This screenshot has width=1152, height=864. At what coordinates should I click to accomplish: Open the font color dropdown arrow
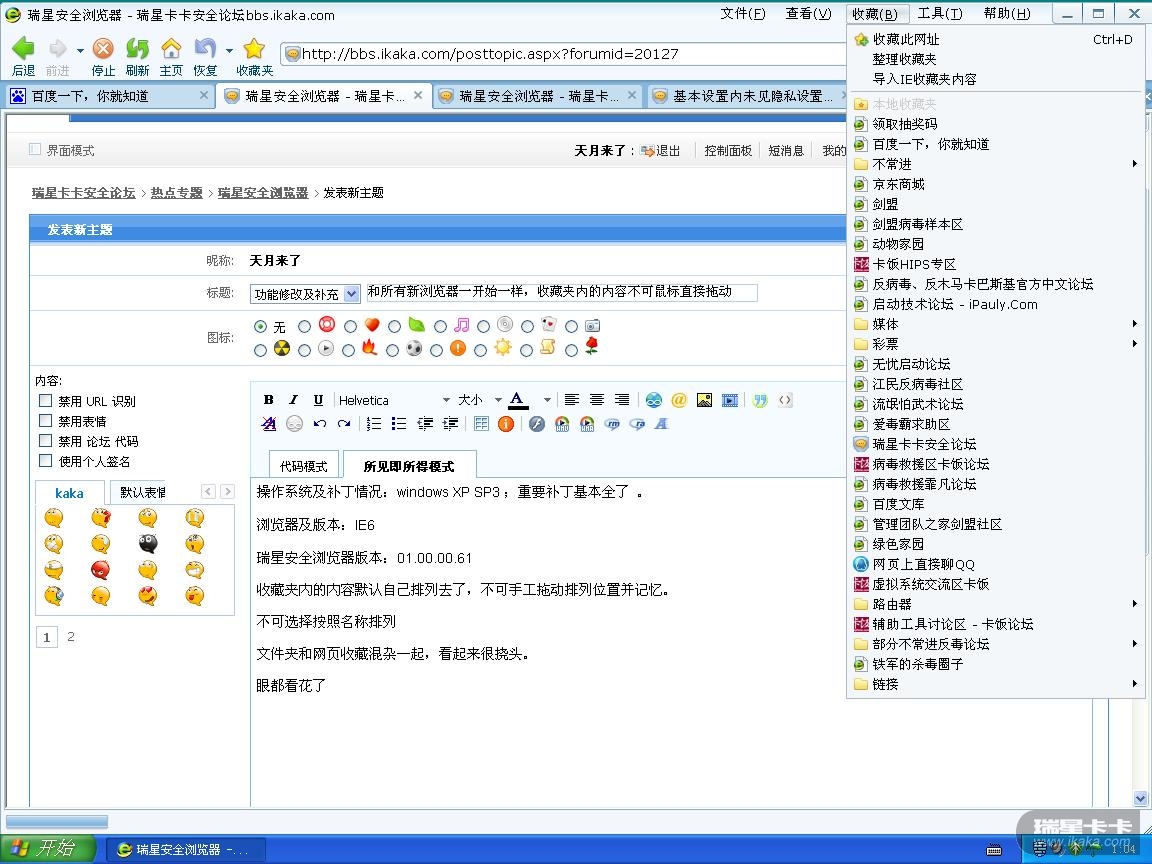(547, 400)
